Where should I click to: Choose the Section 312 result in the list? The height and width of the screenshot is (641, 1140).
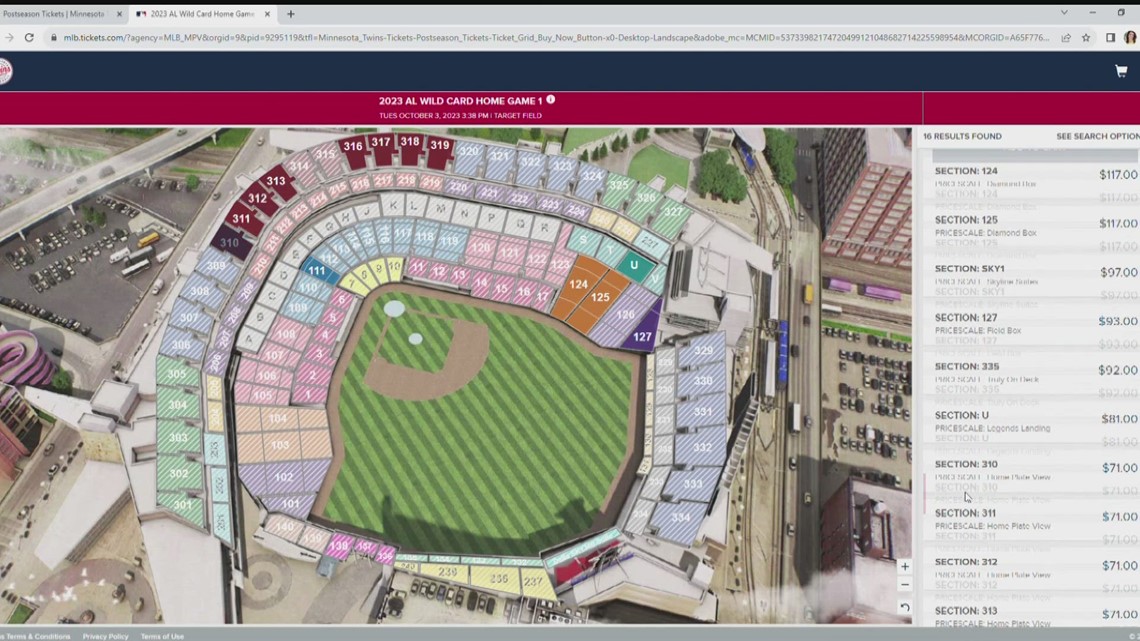coord(1030,568)
